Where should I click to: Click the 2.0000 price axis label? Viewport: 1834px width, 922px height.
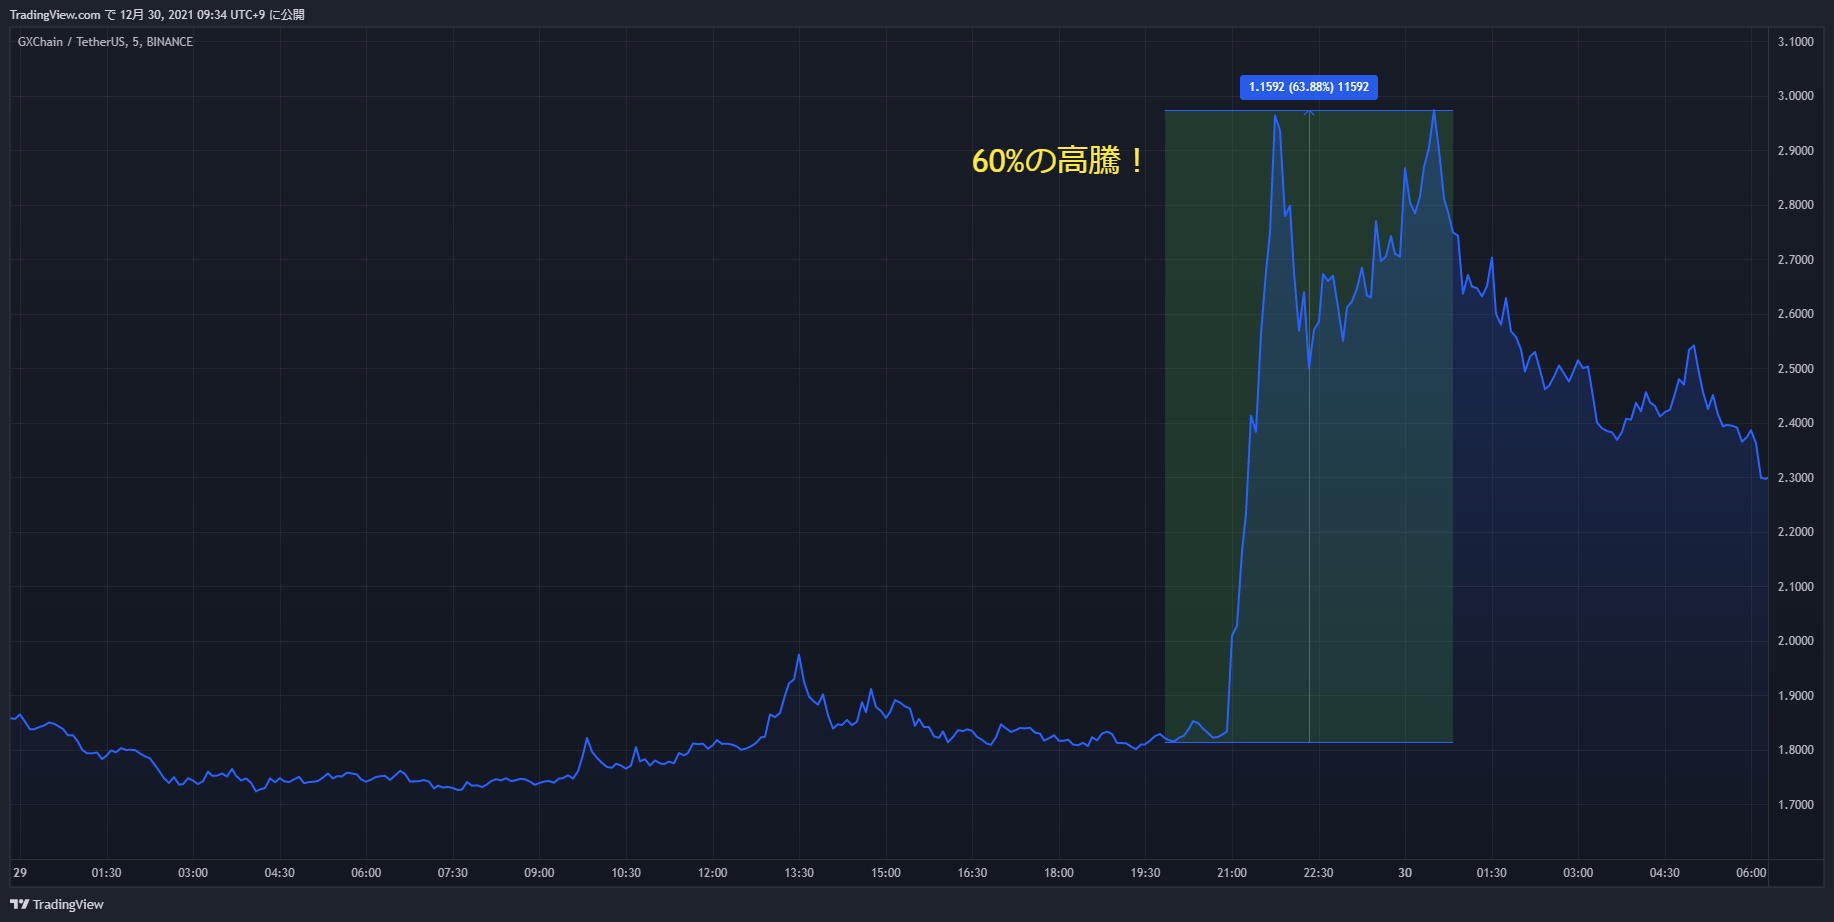point(1796,641)
